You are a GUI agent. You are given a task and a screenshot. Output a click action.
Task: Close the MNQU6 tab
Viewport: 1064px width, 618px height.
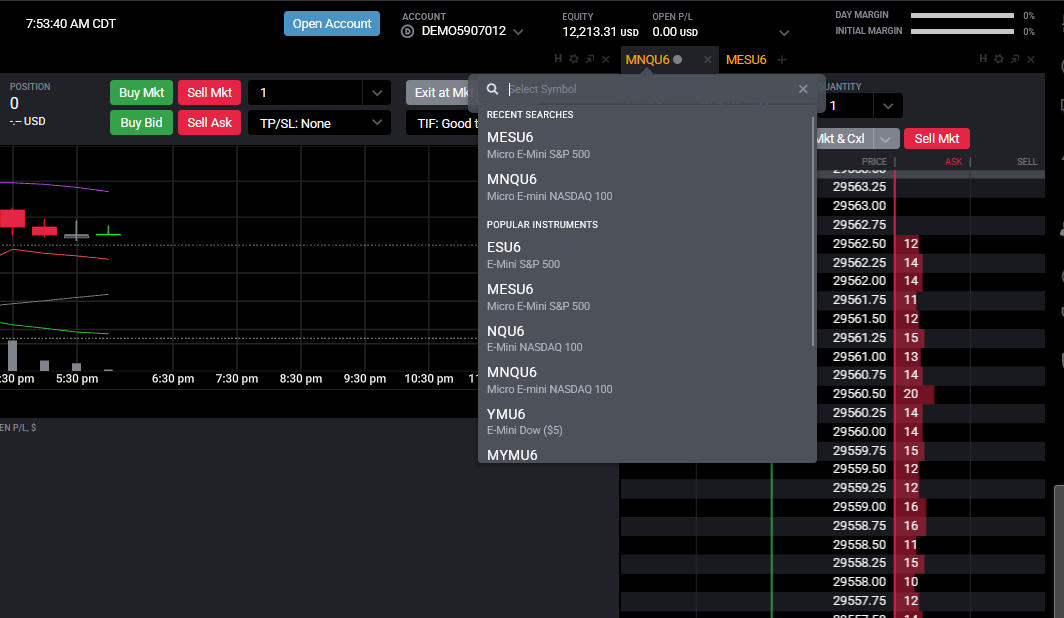pyautogui.click(x=708, y=60)
